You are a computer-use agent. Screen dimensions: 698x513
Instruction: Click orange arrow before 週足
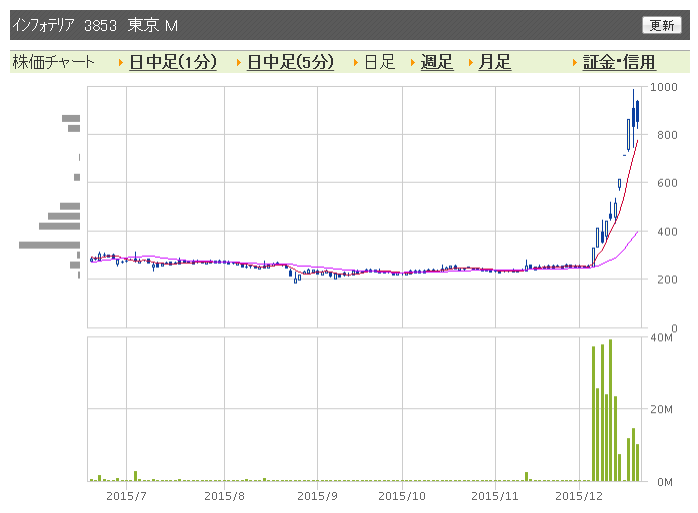tap(413, 63)
